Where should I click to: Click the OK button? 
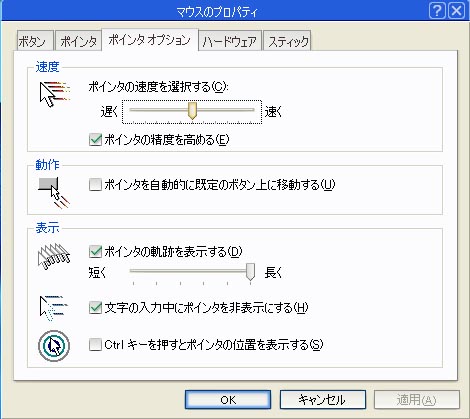(x=228, y=400)
